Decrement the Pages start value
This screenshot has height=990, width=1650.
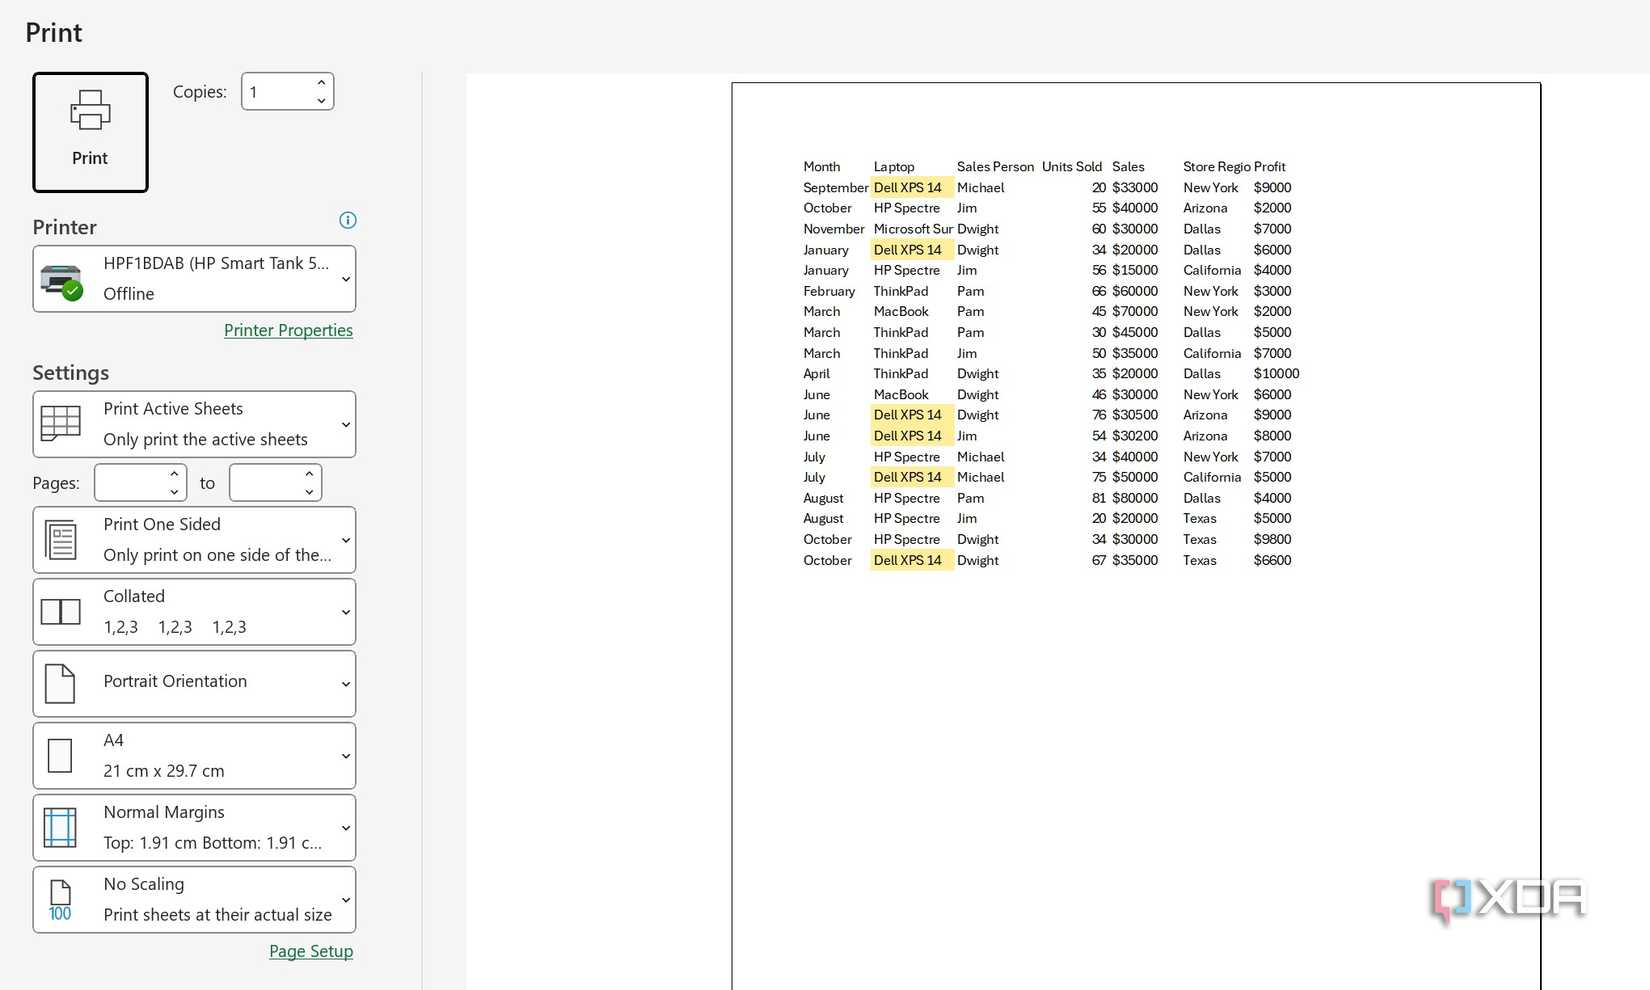(174, 492)
